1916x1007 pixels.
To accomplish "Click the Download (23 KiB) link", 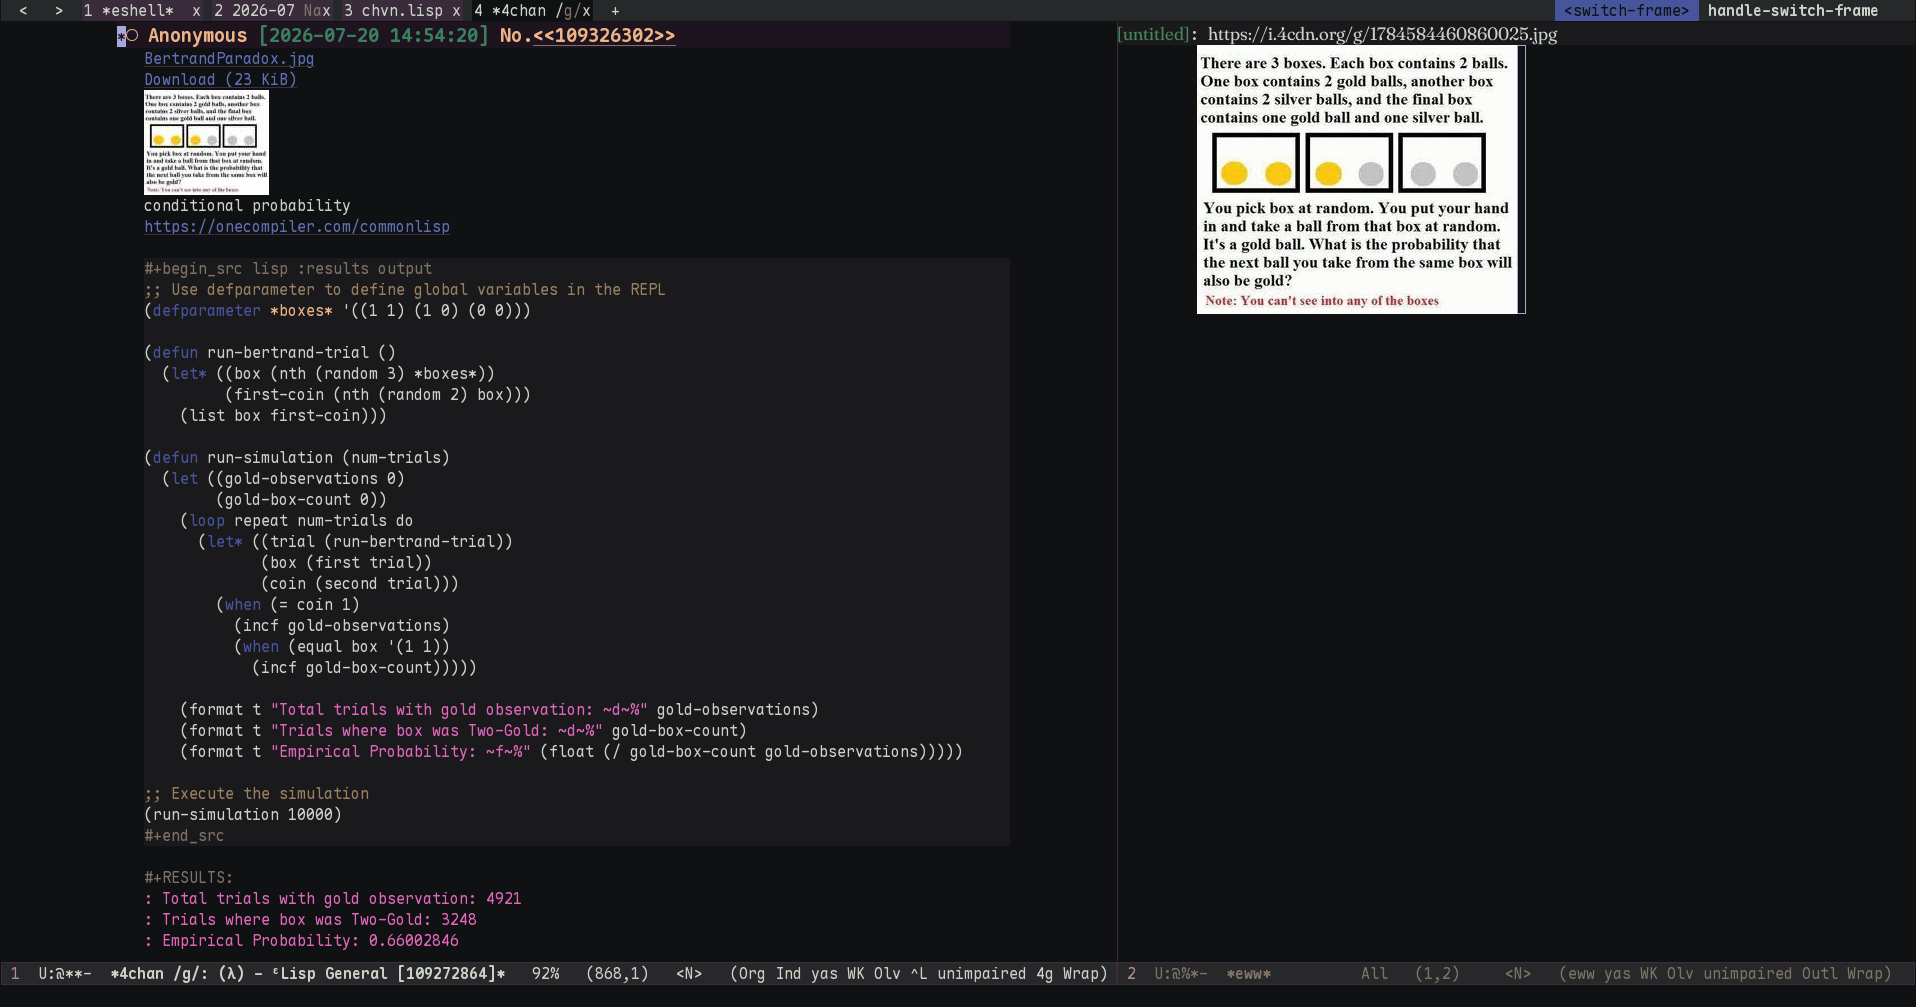I will point(220,80).
